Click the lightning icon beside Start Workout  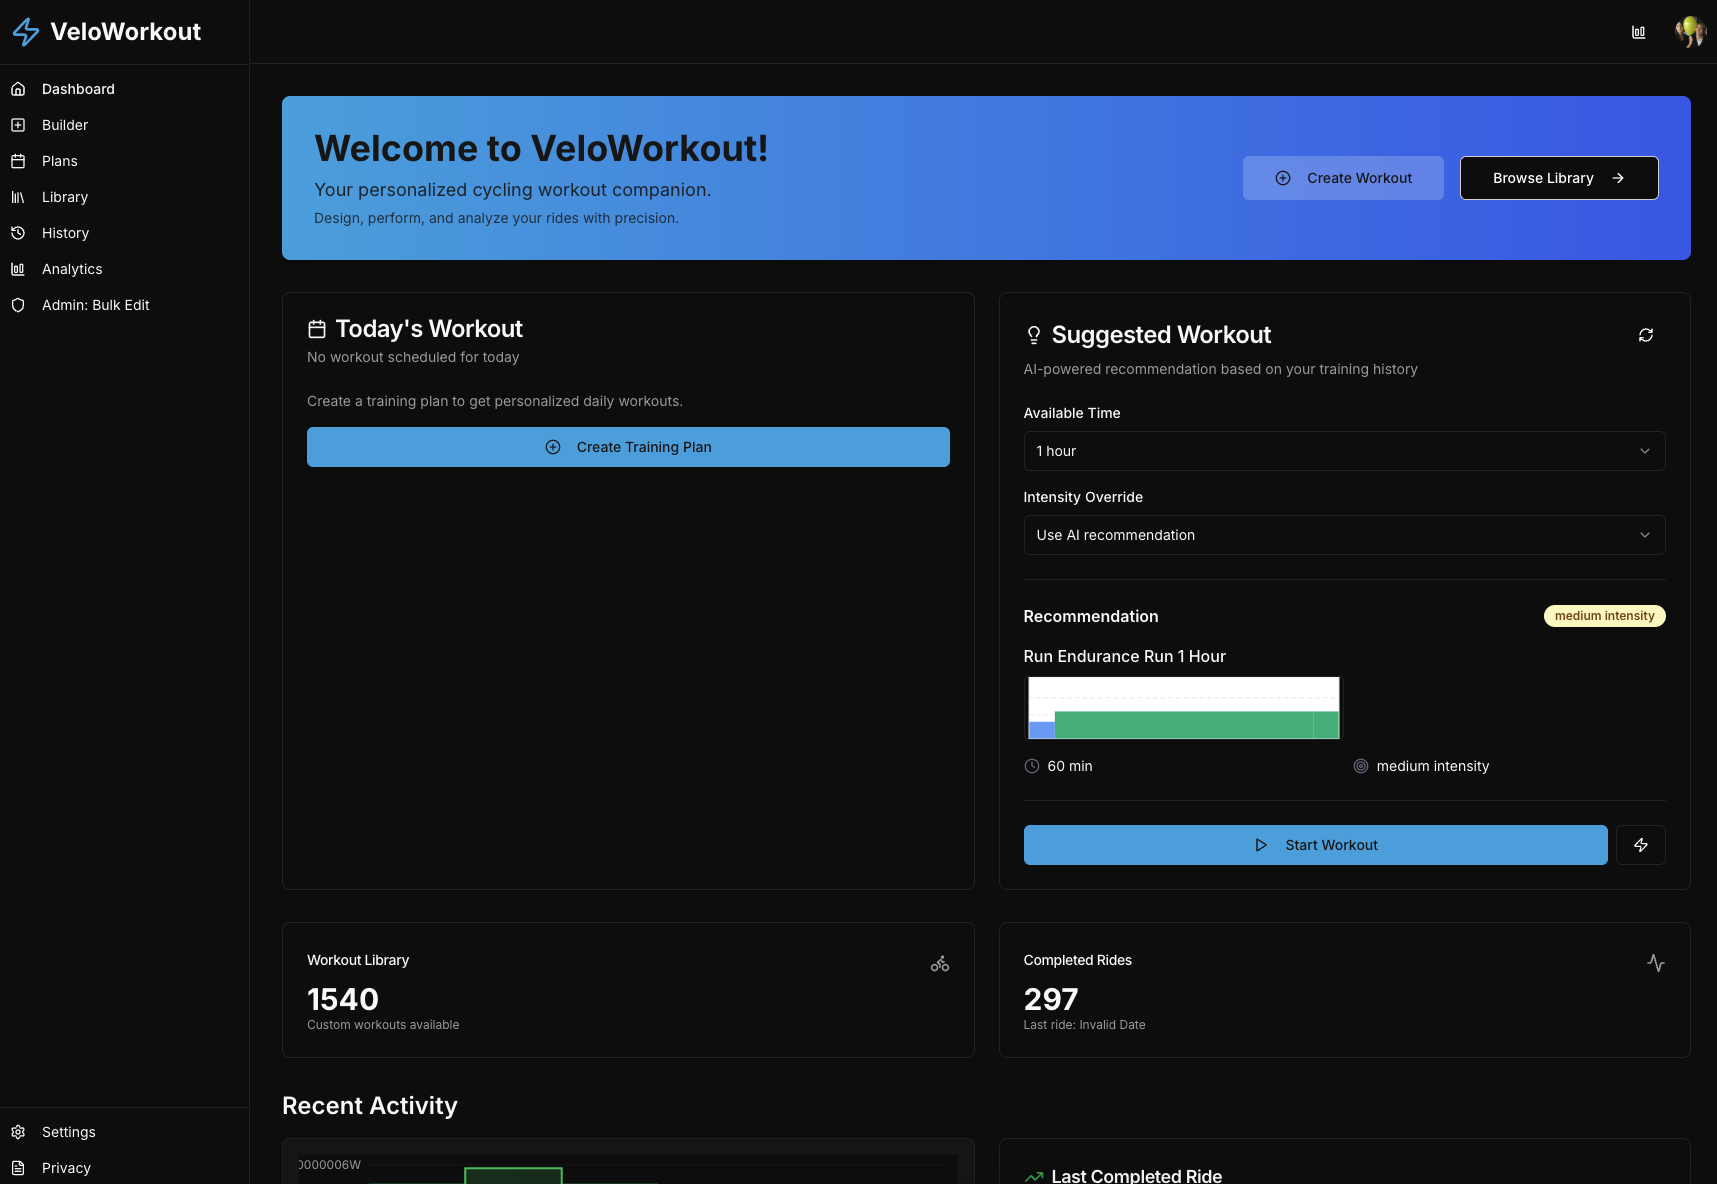[x=1640, y=844]
